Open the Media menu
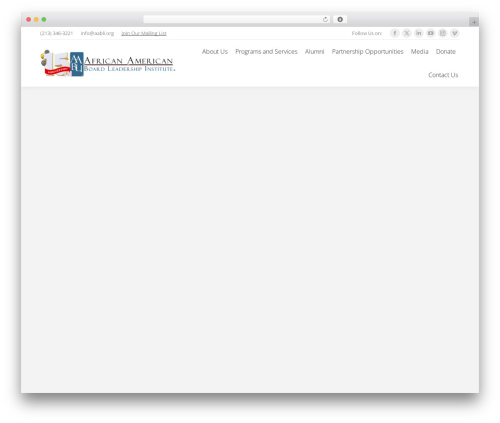The image size is (500, 423). click(x=419, y=52)
